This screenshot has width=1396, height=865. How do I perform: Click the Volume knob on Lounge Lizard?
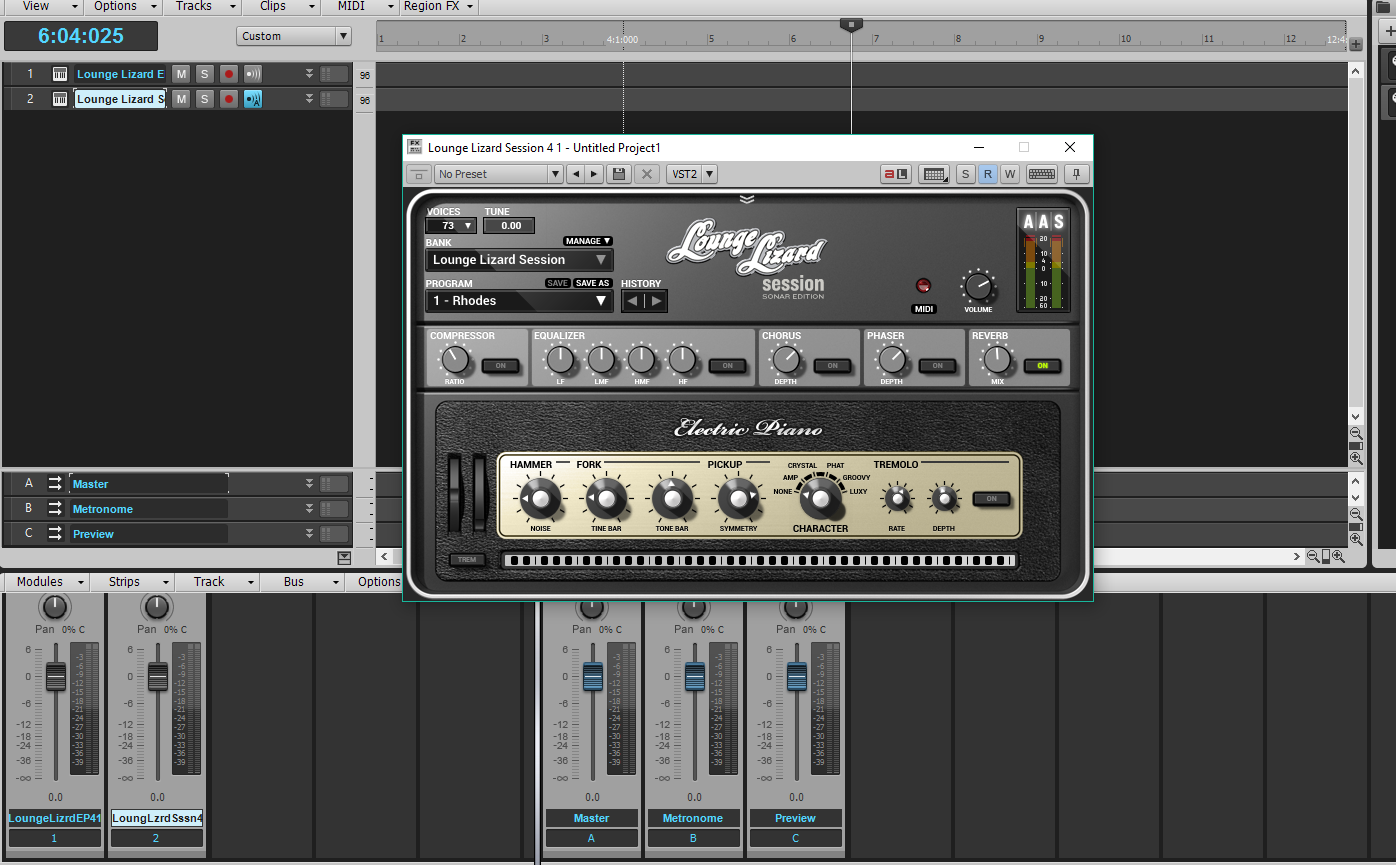coord(978,288)
